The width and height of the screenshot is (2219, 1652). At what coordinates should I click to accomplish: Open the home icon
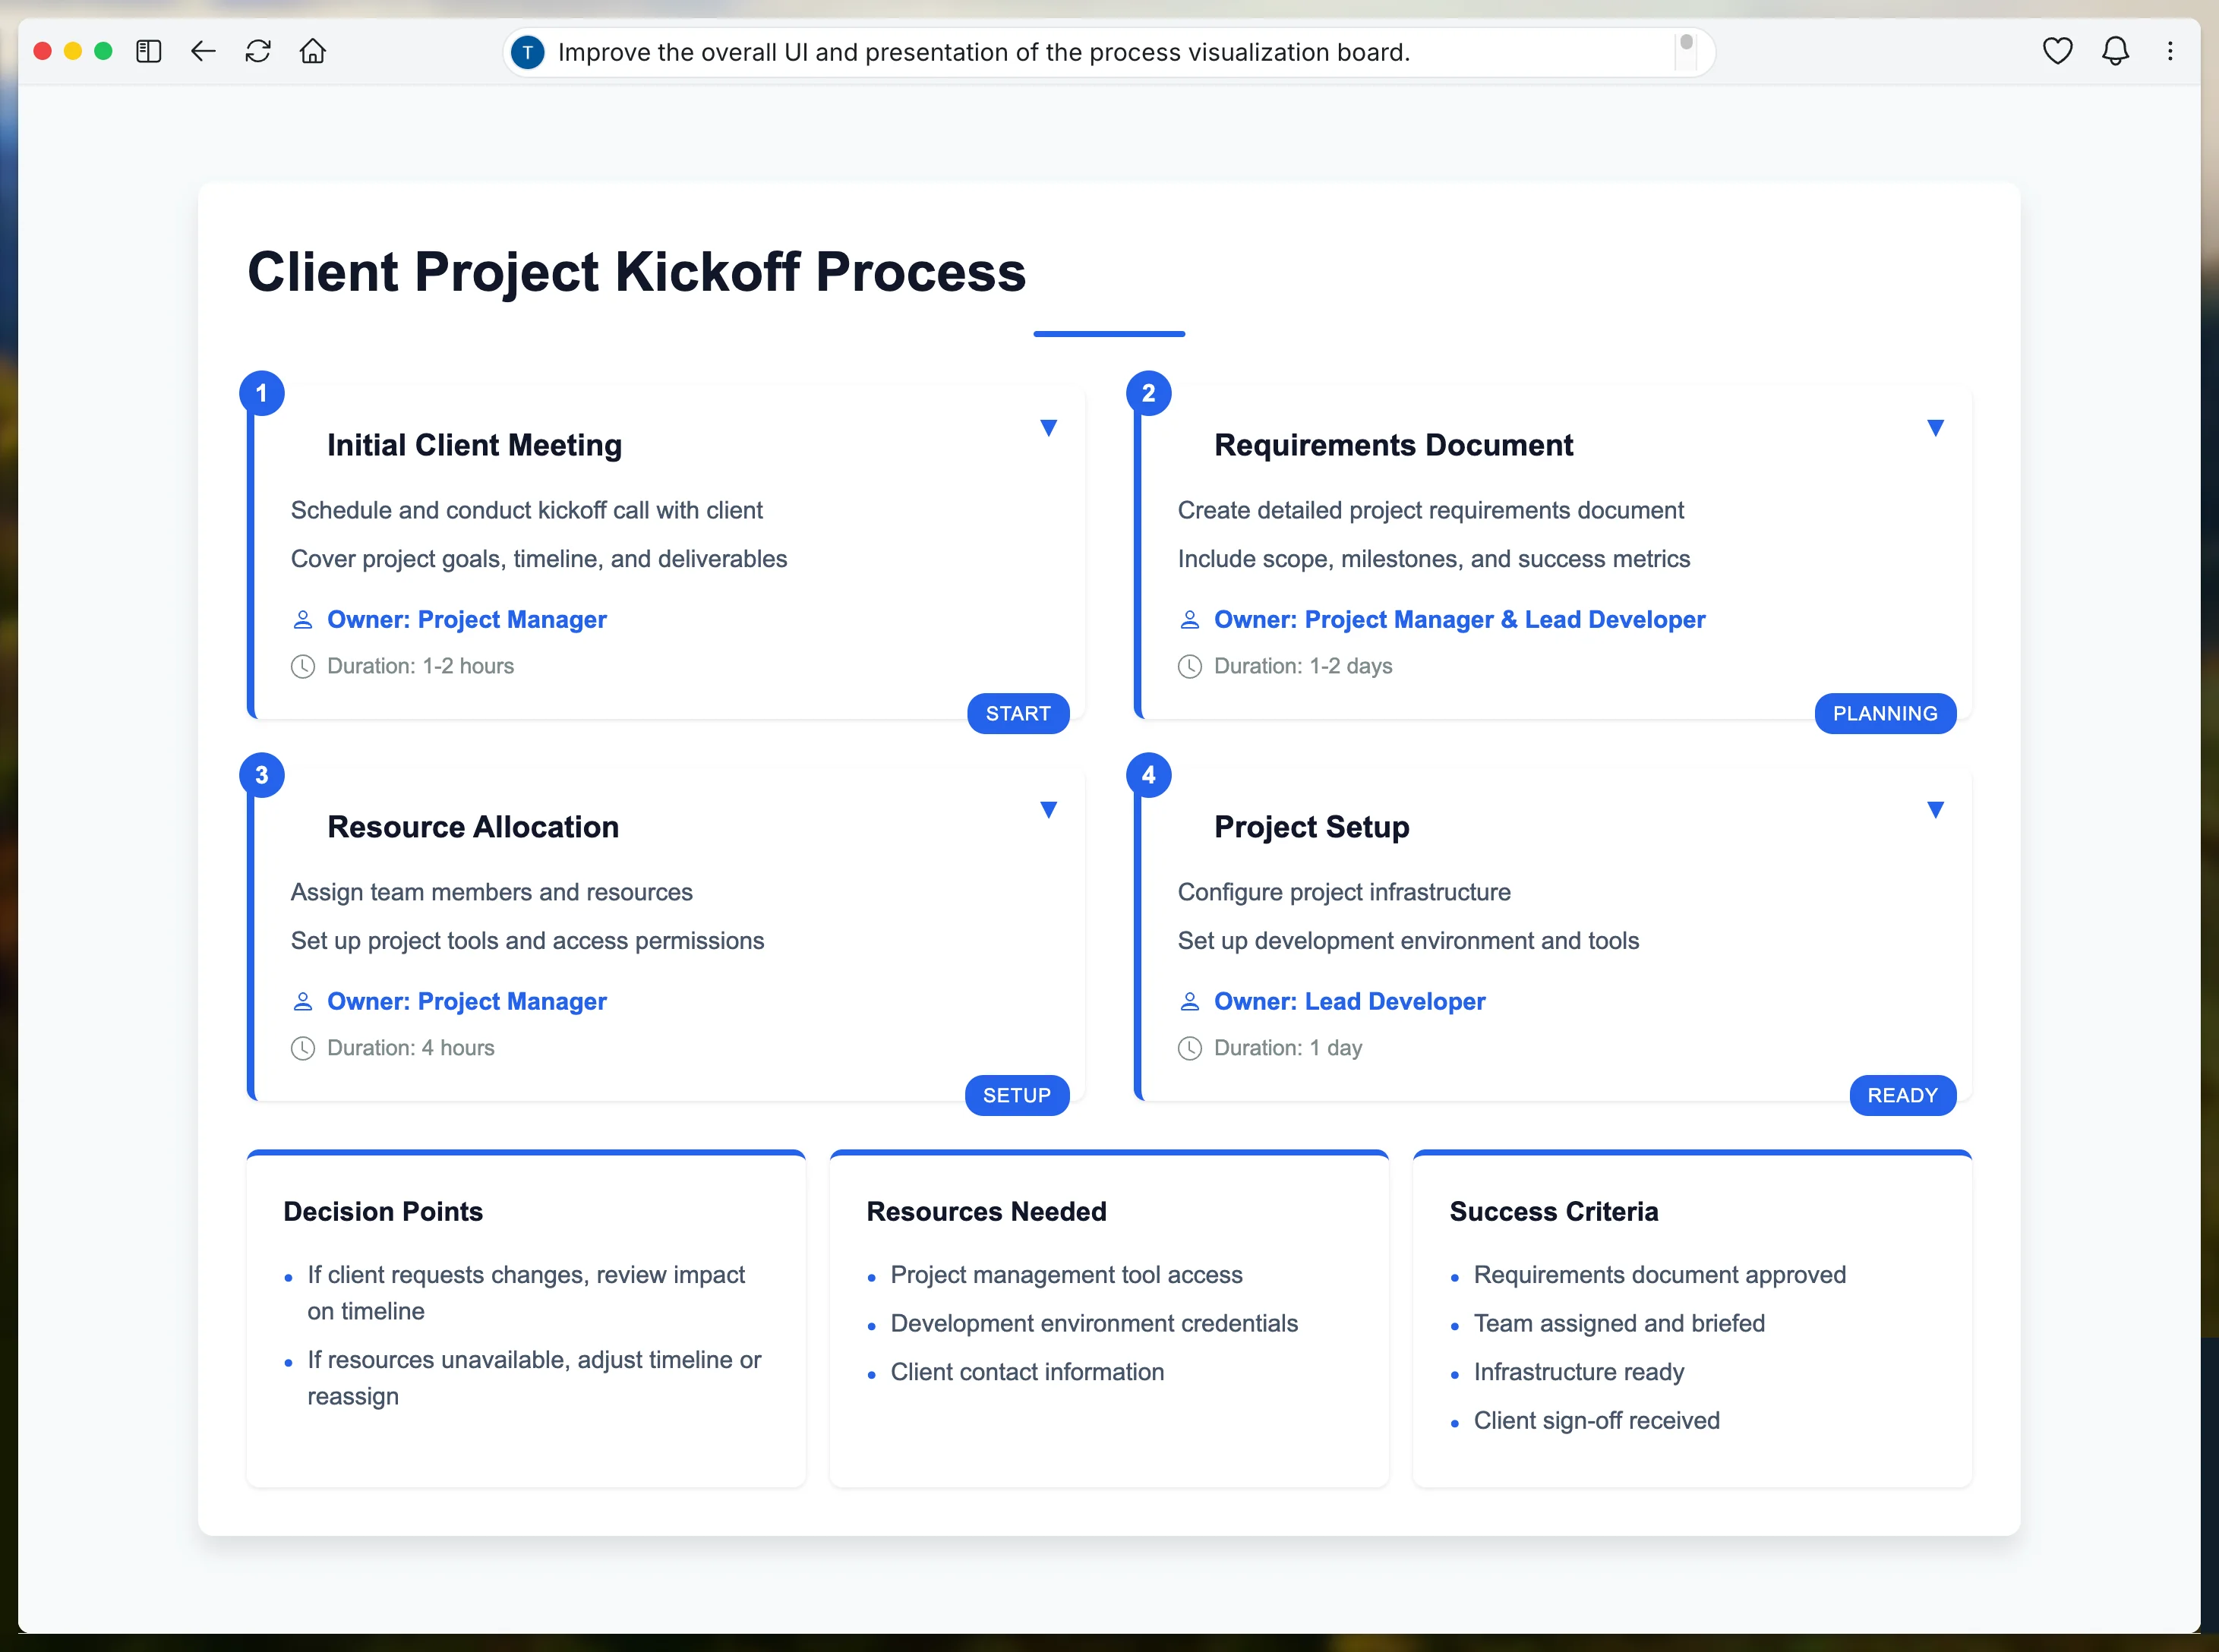tap(313, 51)
